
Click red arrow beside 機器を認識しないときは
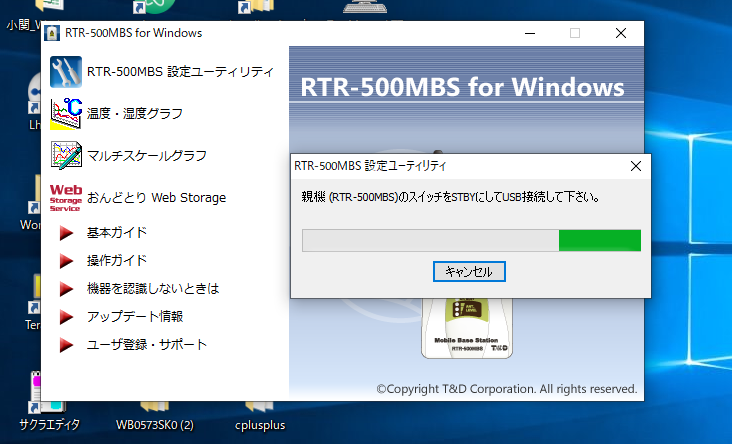click(66, 289)
